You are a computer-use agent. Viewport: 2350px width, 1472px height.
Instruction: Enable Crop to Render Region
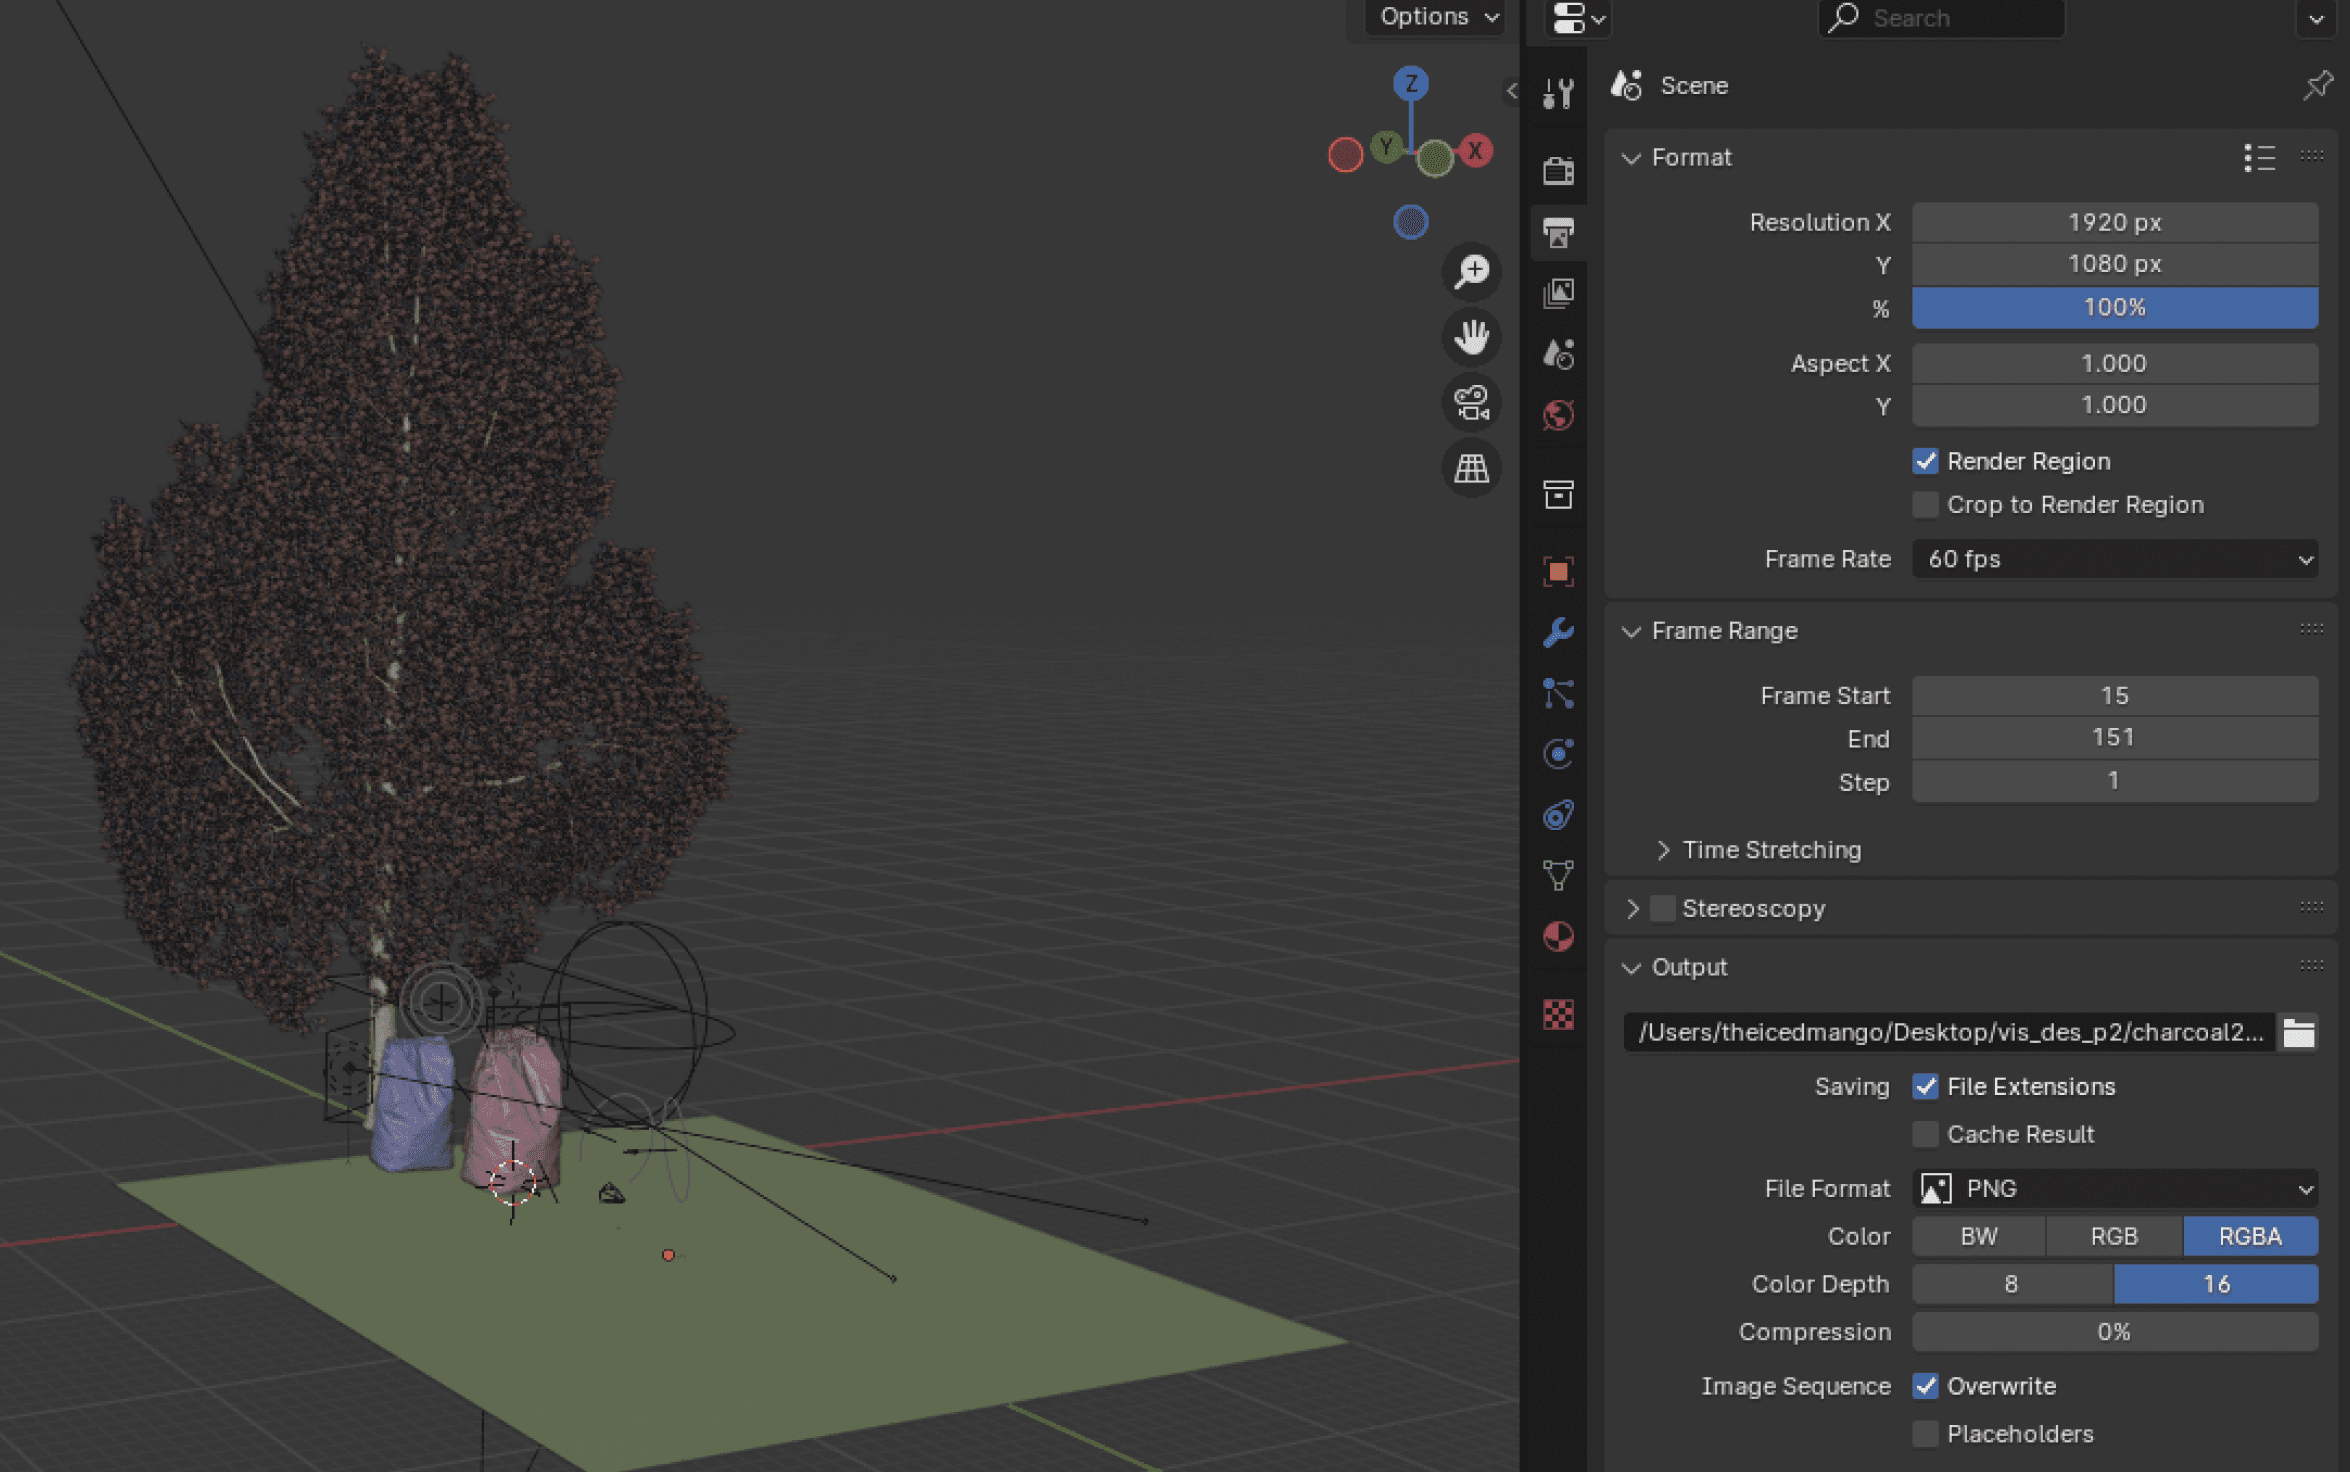pos(1925,505)
